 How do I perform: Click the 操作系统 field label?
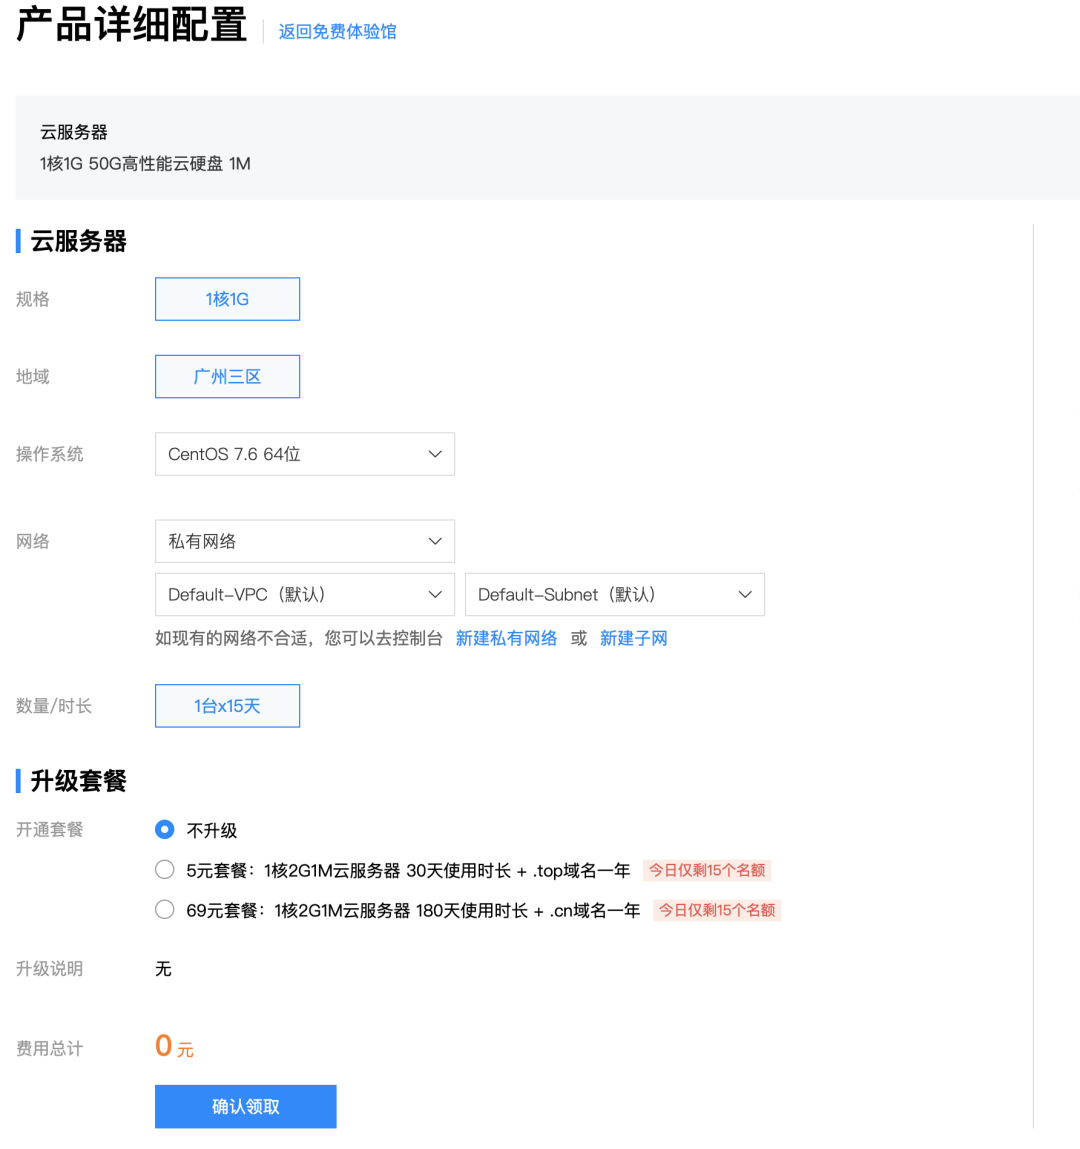pyautogui.click(x=50, y=454)
